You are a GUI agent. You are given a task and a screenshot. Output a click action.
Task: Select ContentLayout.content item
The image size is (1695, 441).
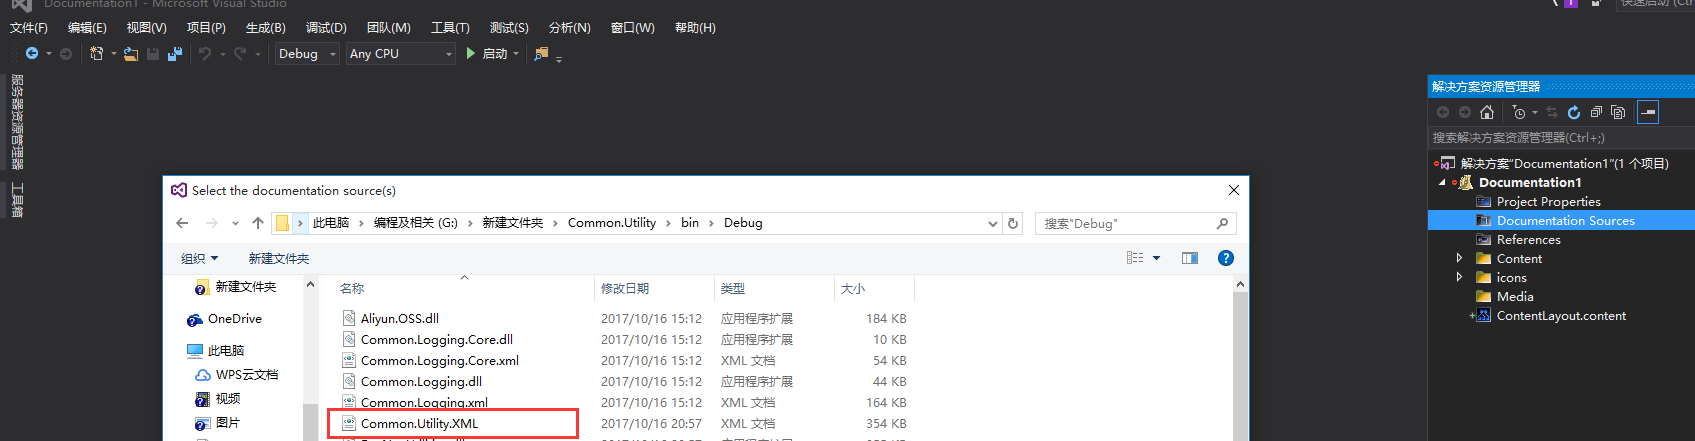pyautogui.click(x=1560, y=315)
